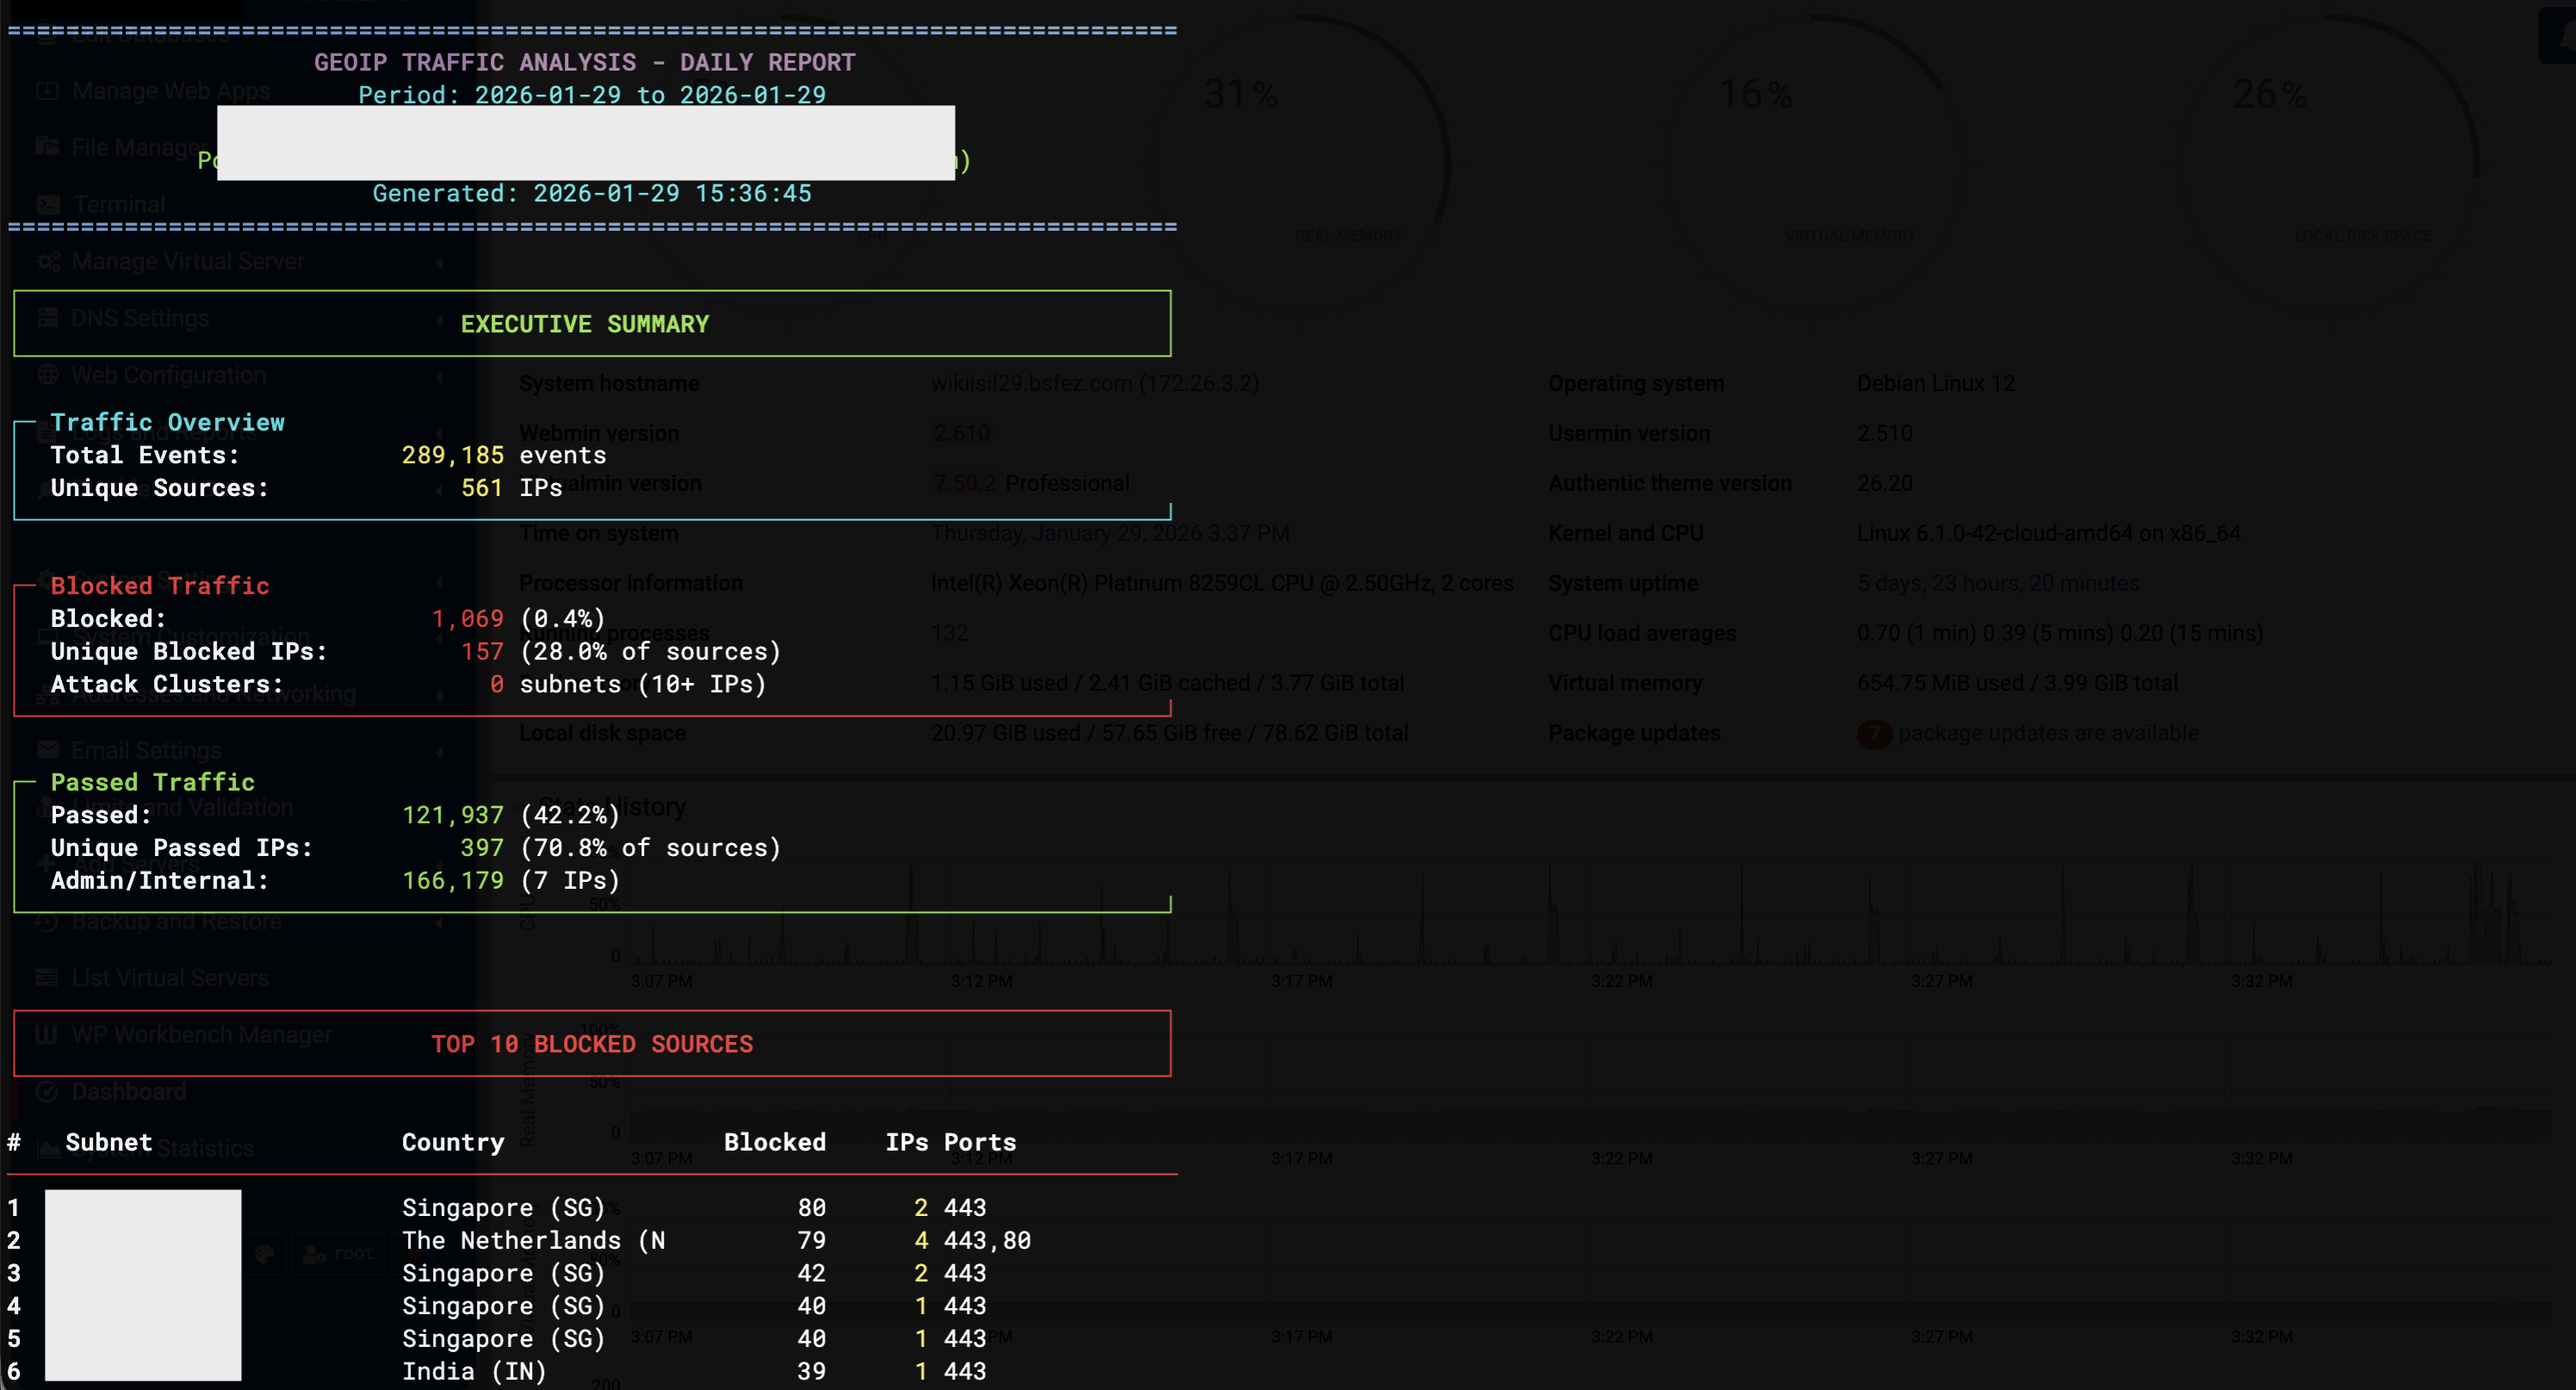Click the List Virtual Servers icon
Viewport: 2576px width, 1390px height.
(47, 978)
